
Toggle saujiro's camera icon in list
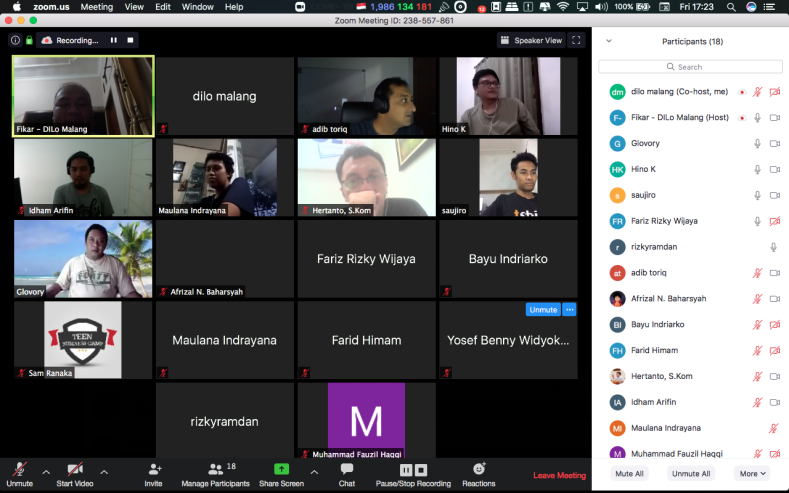click(x=775, y=195)
